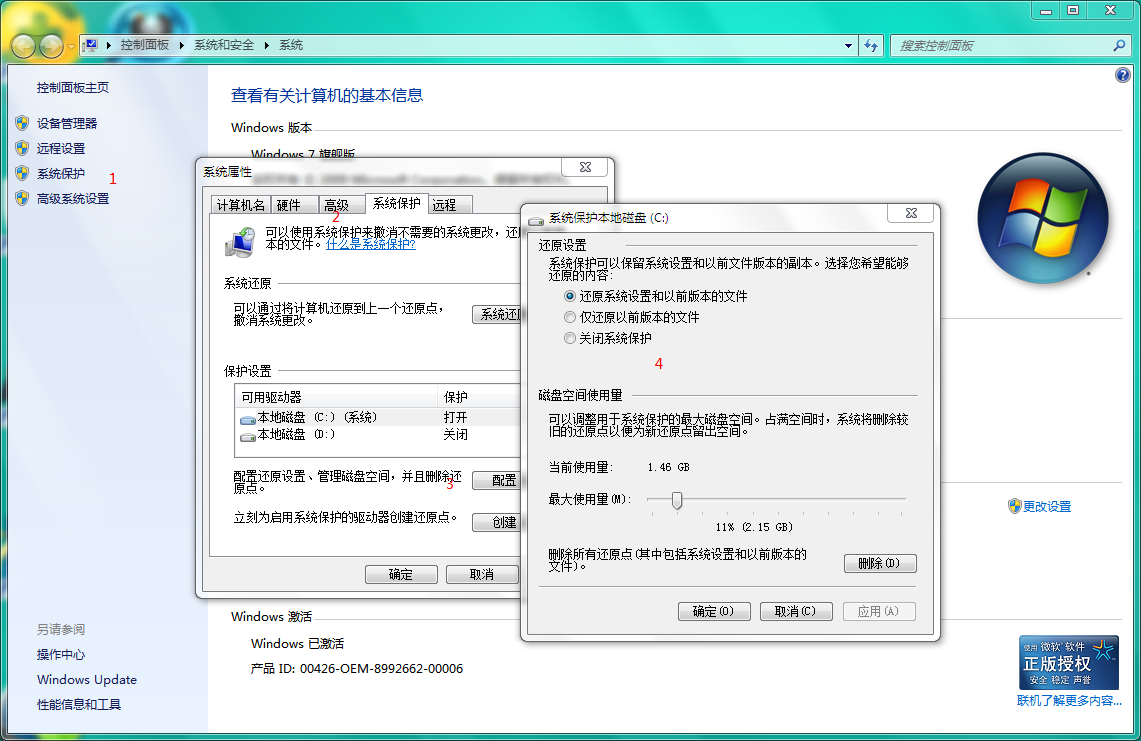Image resolution: width=1141 pixels, height=741 pixels.
Task: Click the 正版授权 genuine software badge
Action: pos(1068,662)
